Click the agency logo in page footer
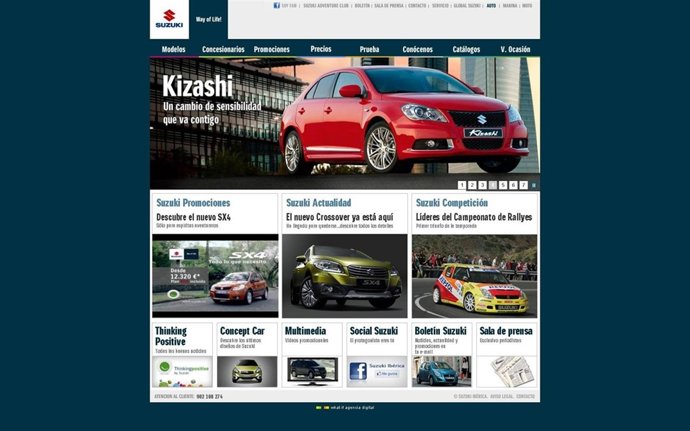This screenshot has width=690, height=431. tap(323, 408)
